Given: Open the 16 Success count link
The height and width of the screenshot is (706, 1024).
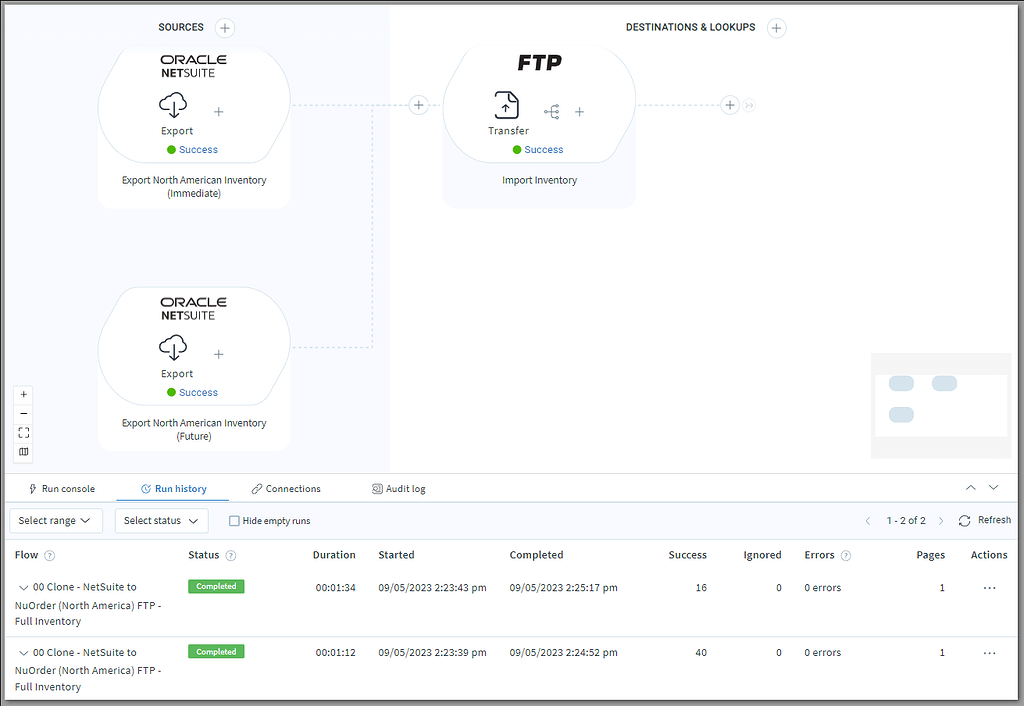Looking at the screenshot, I should click(x=701, y=587).
